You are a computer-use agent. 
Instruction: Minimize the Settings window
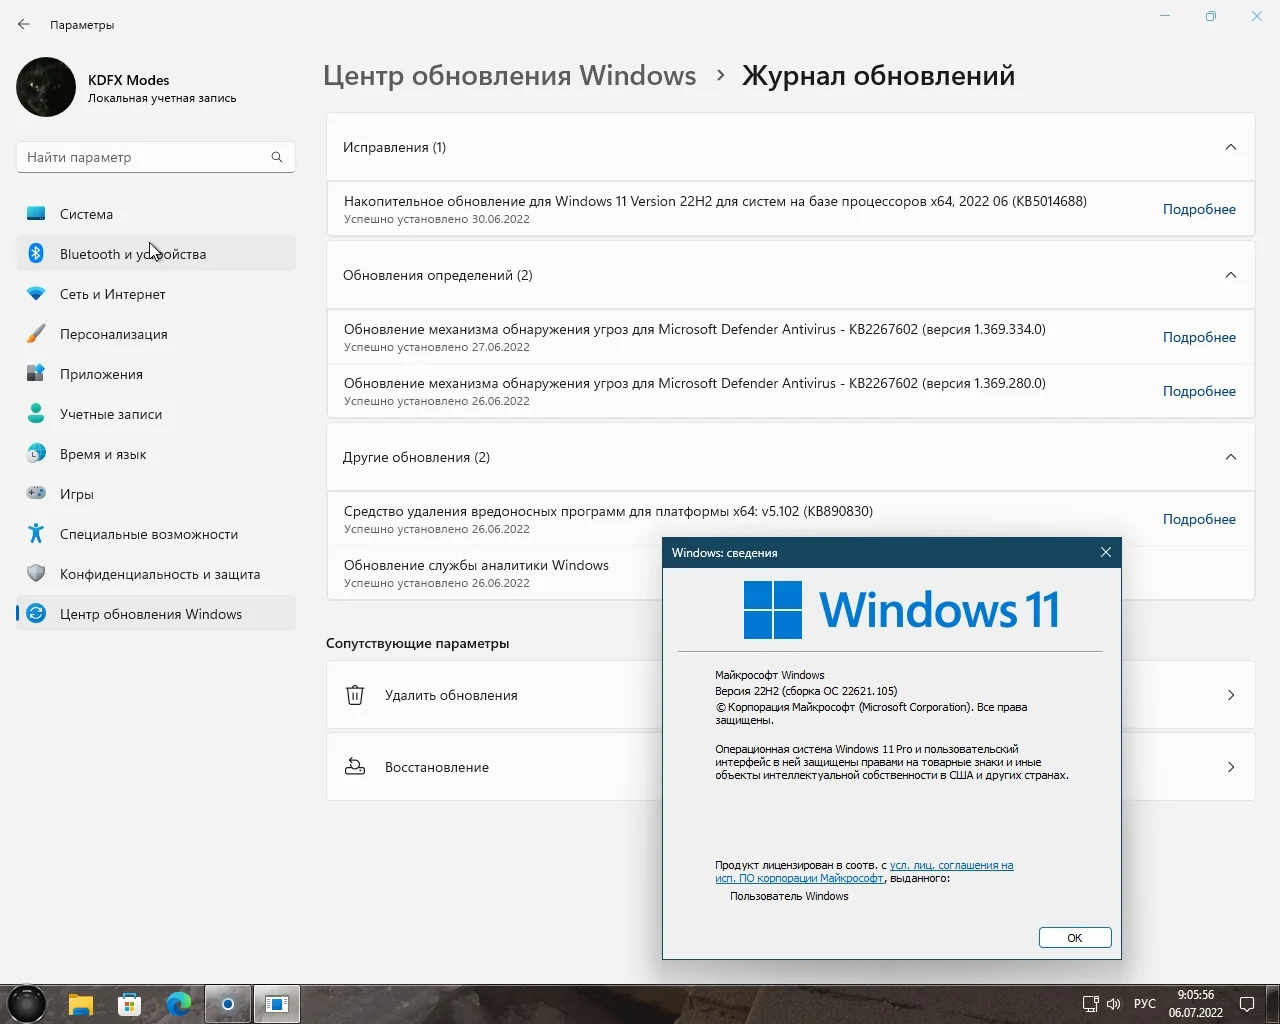(x=1165, y=16)
